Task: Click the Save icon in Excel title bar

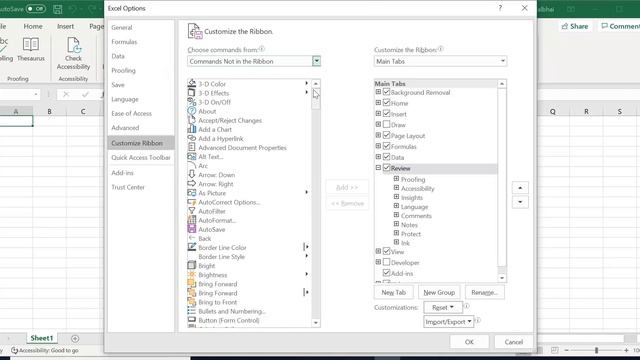Action: [x=58, y=9]
